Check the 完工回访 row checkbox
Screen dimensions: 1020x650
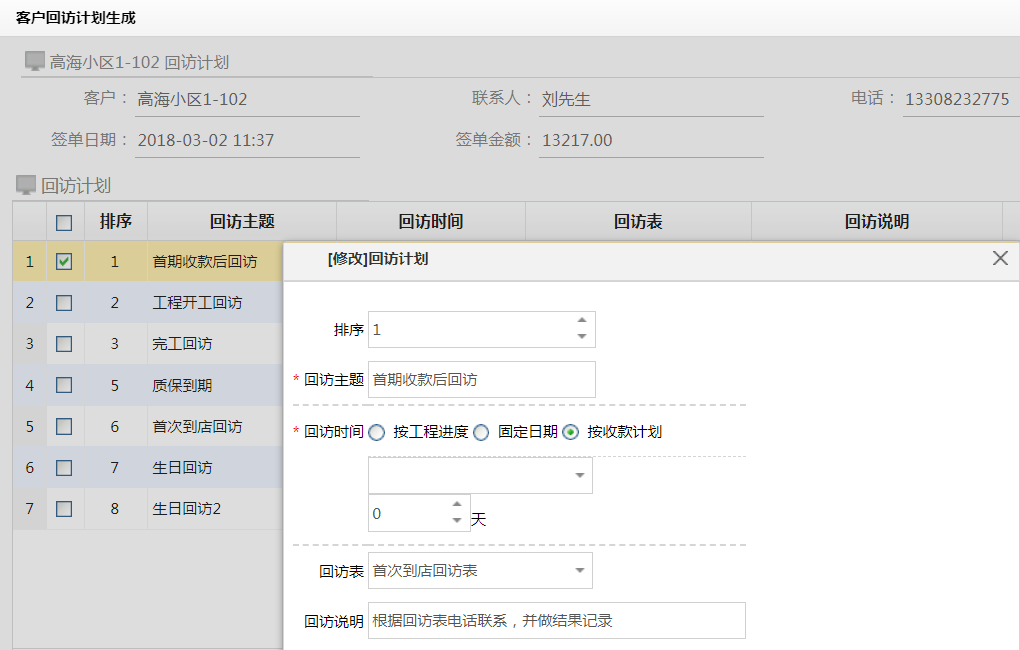click(x=64, y=343)
